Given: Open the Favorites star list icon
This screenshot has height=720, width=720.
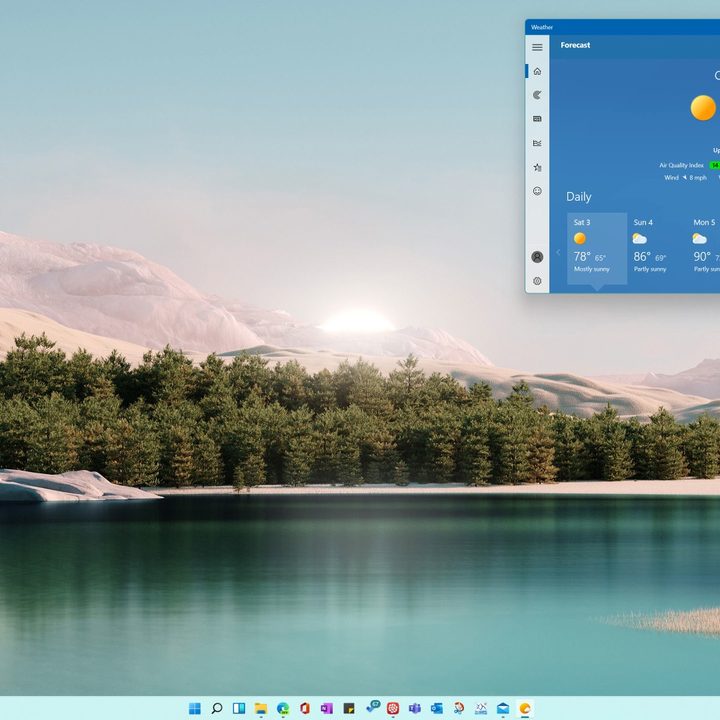Looking at the screenshot, I should (x=537, y=167).
